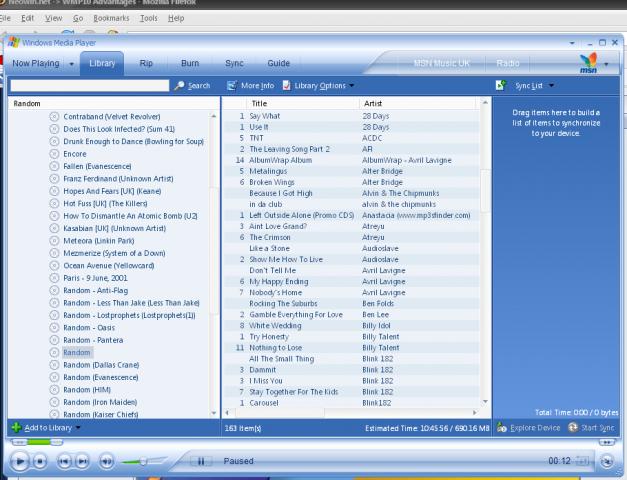627x480 pixels.
Task: Click the Library Options checklist icon
Action: (x=286, y=86)
